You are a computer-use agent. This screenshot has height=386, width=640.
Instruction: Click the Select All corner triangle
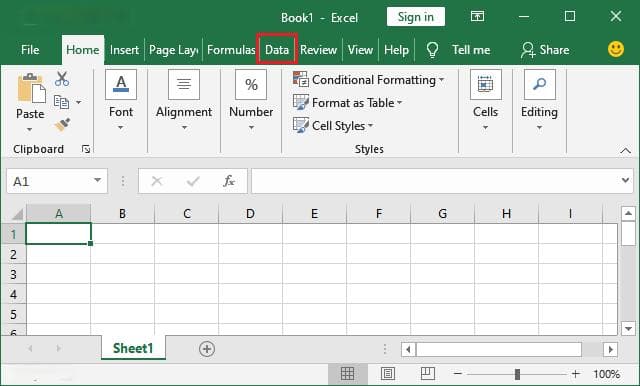[17, 214]
